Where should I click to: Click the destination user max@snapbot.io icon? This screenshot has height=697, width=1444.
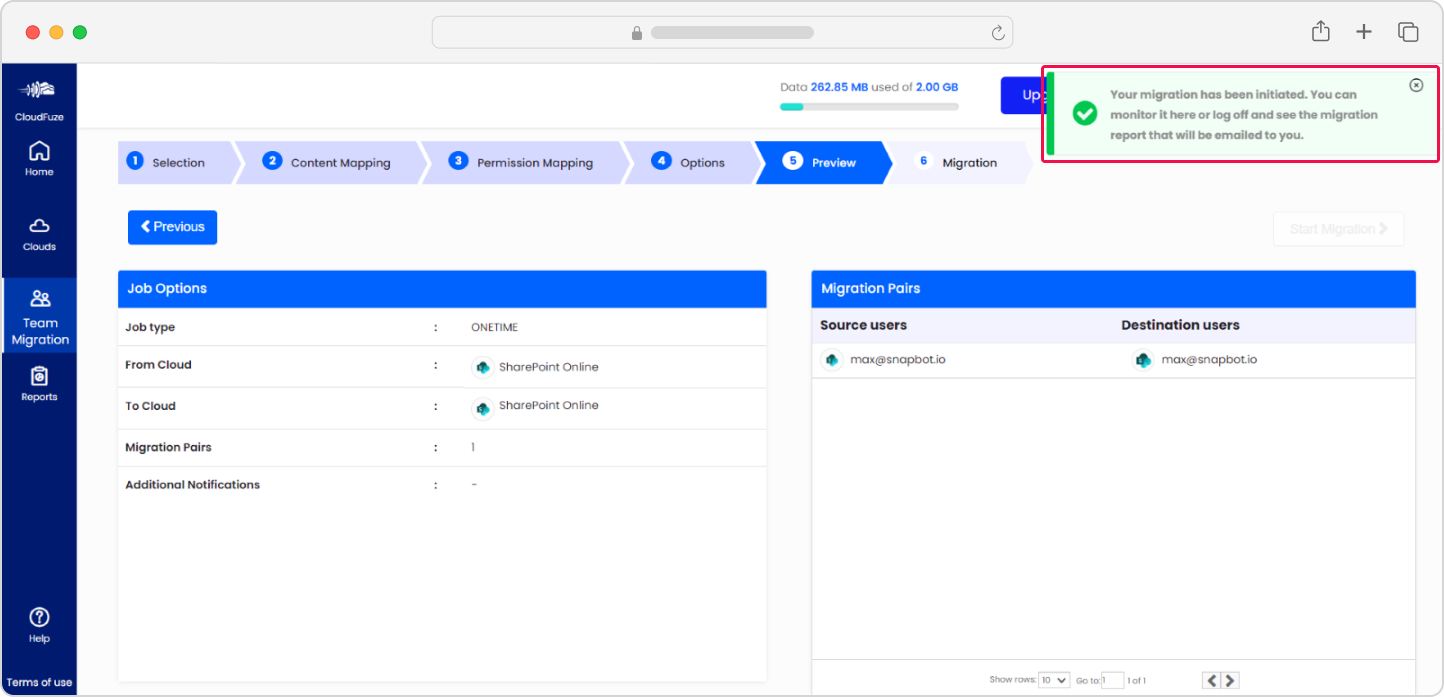[x=1143, y=360]
